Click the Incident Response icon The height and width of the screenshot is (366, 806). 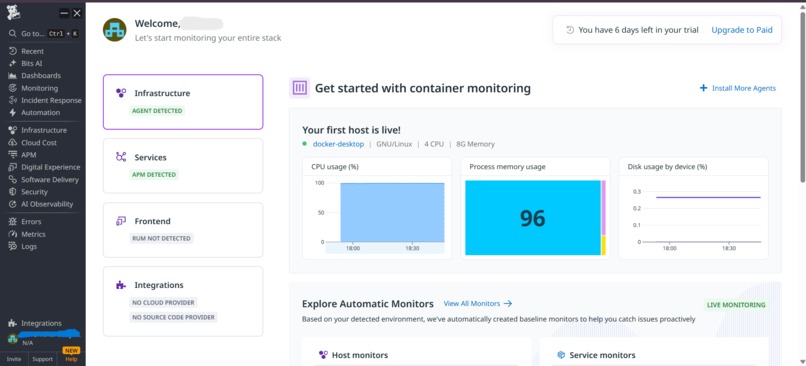tap(13, 100)
